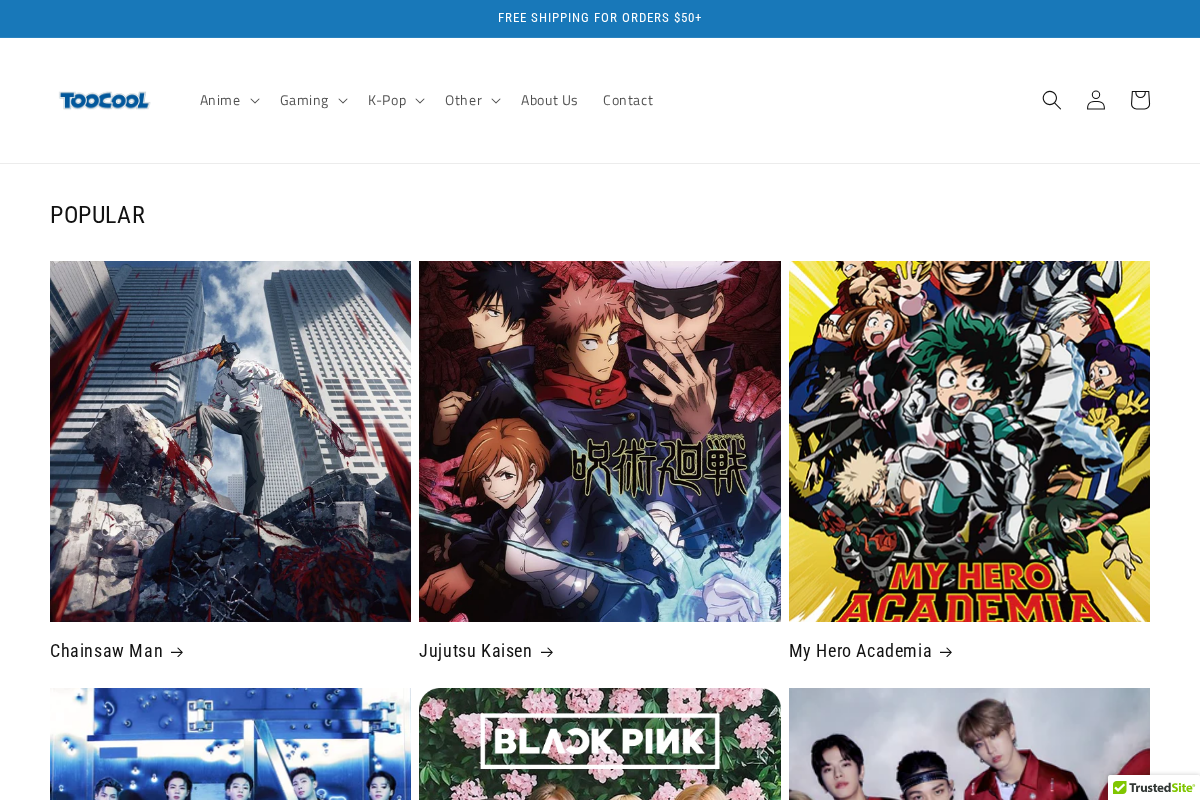Click the Log in account icon
This screenshot has height=800, width=1200.
tap(1094, 100)
